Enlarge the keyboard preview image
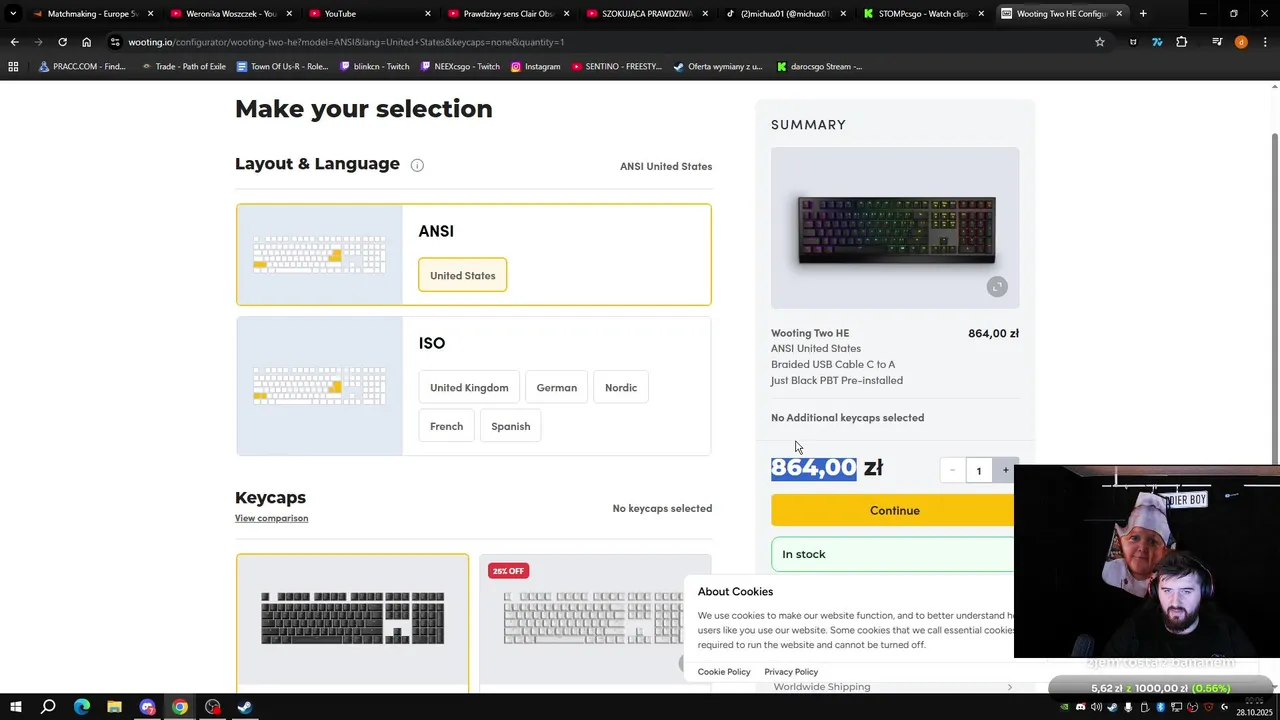This screenshot has height=720, width=1280. click(997, 287)
